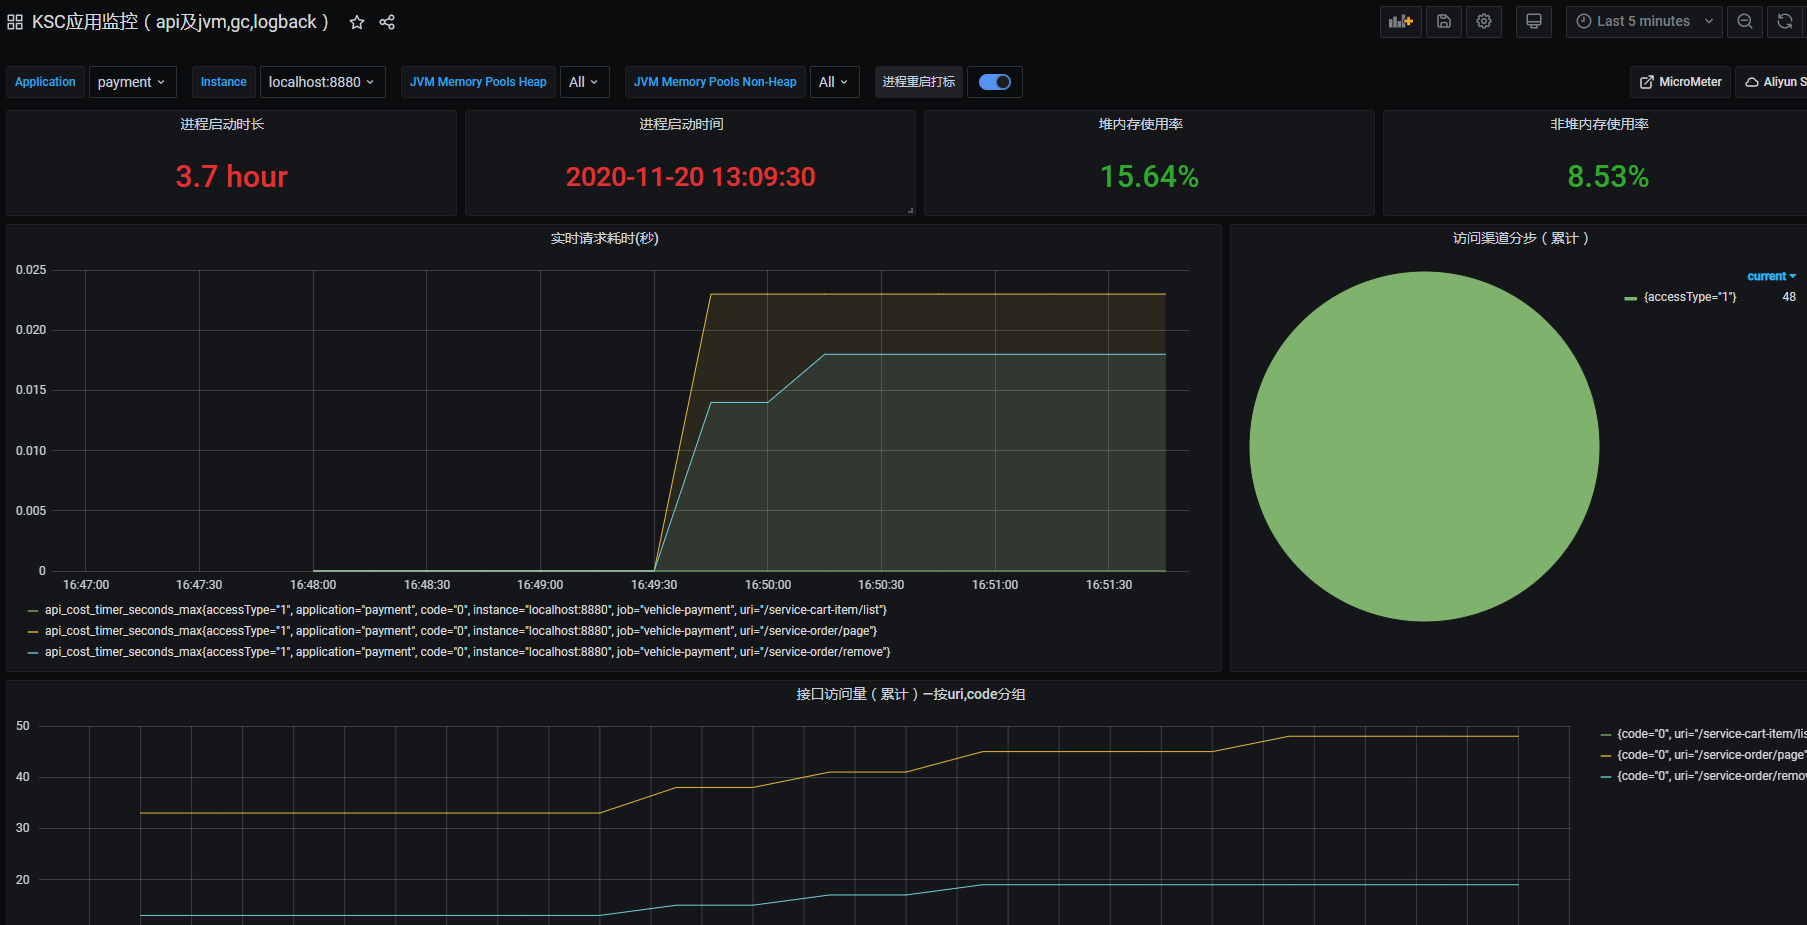The width and height of the screenshot is (1807, 925).
Task: Toggle the 进程重启打标 annotation switch
Action: click(995, 82)
